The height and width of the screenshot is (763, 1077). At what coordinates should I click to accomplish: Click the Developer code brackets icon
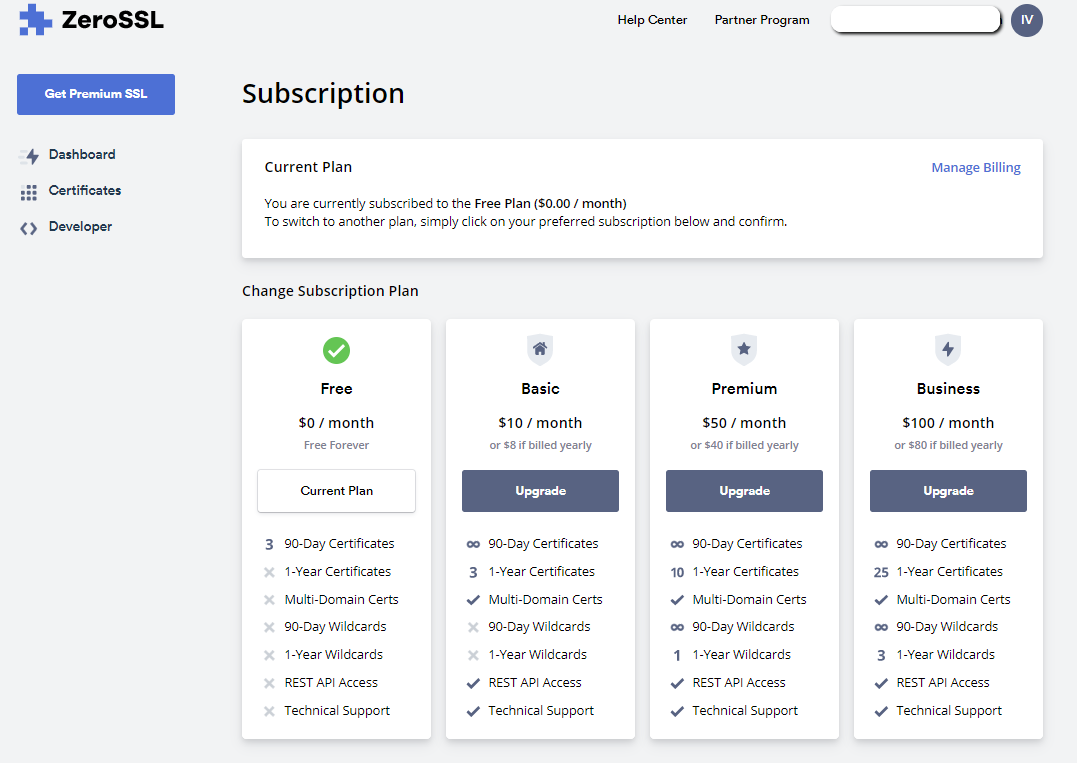[x=29, y=228]
